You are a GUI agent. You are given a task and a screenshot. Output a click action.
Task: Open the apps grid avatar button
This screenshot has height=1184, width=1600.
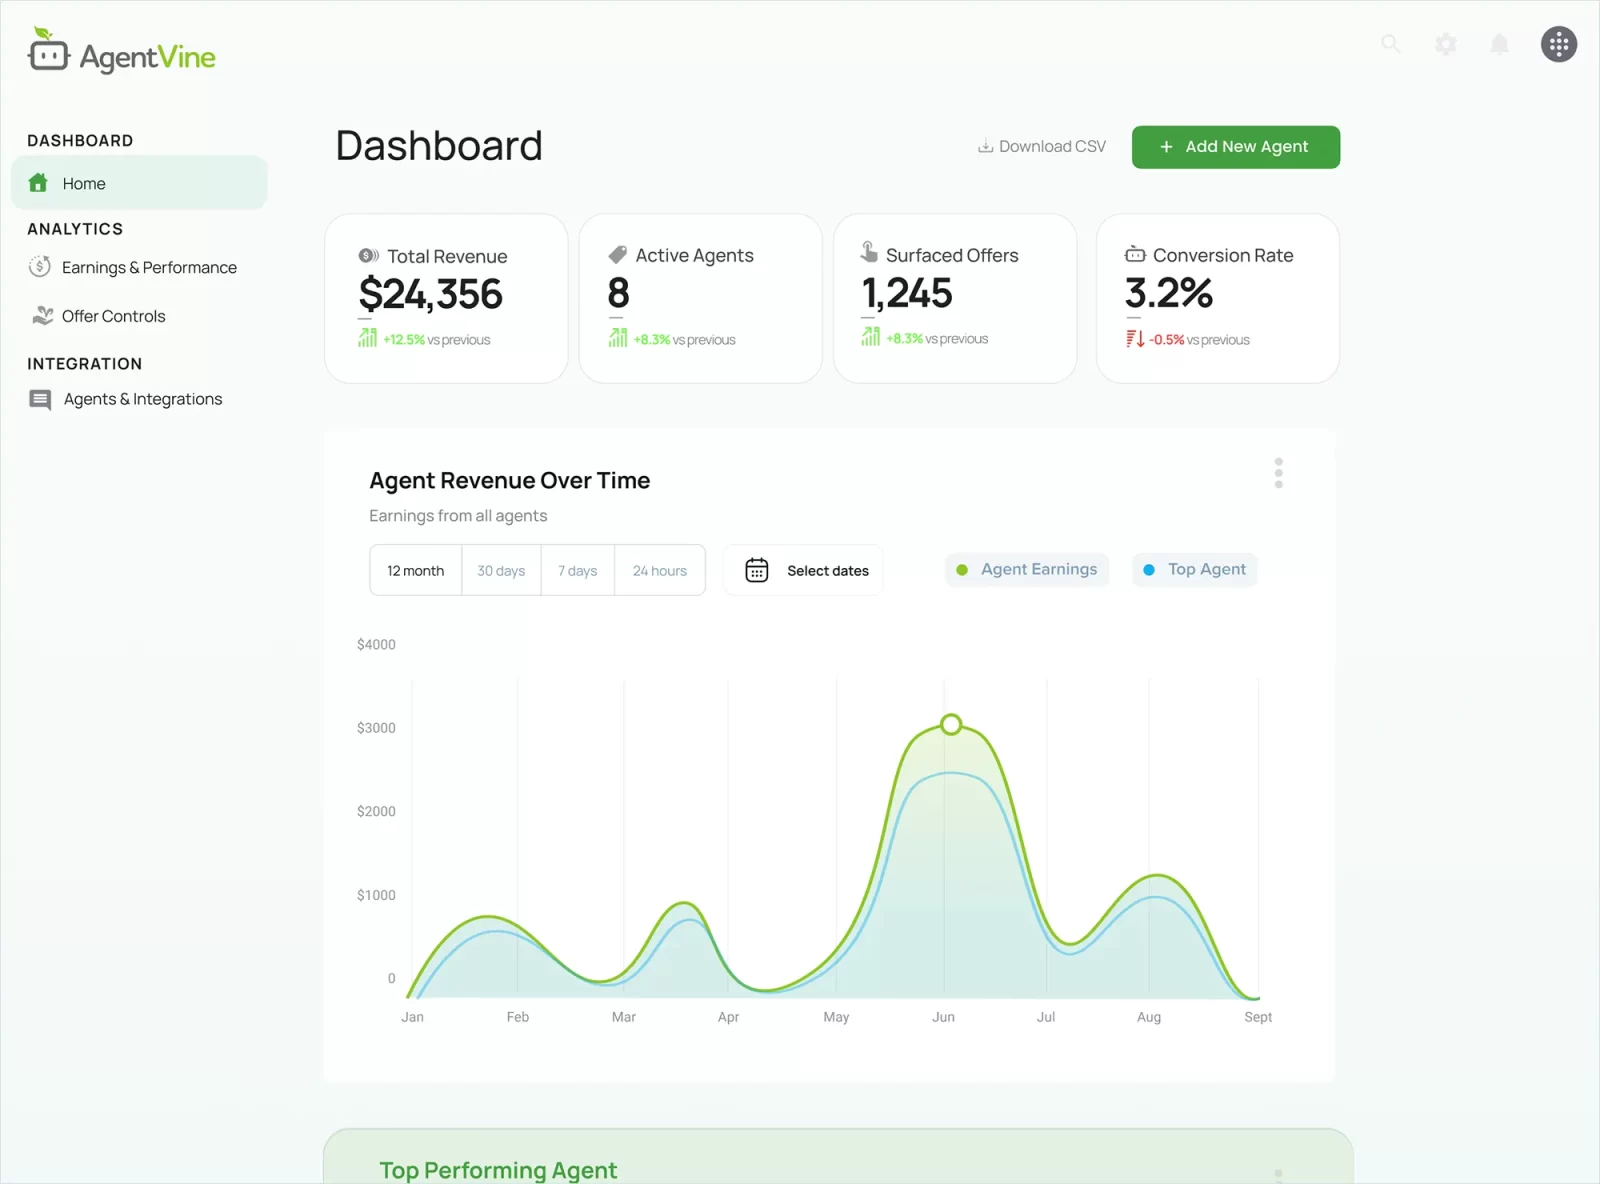click(x=1558, y=44)
